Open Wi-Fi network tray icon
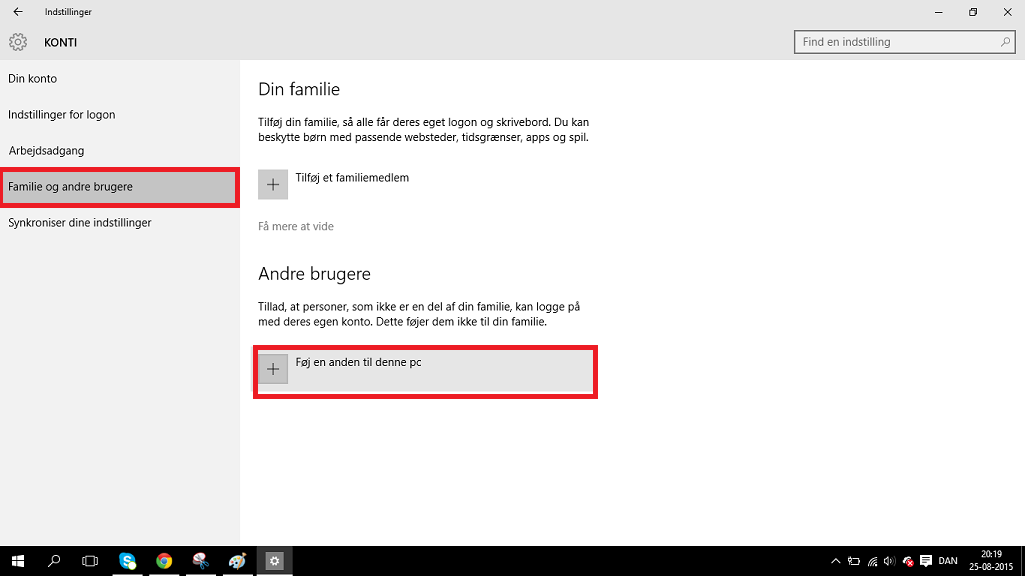 point(872,561)
